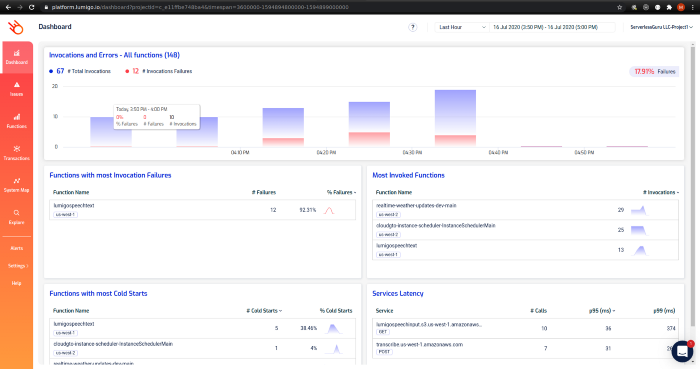
Task: Open Alerts in the sidebar
Action: coord(17,248)
